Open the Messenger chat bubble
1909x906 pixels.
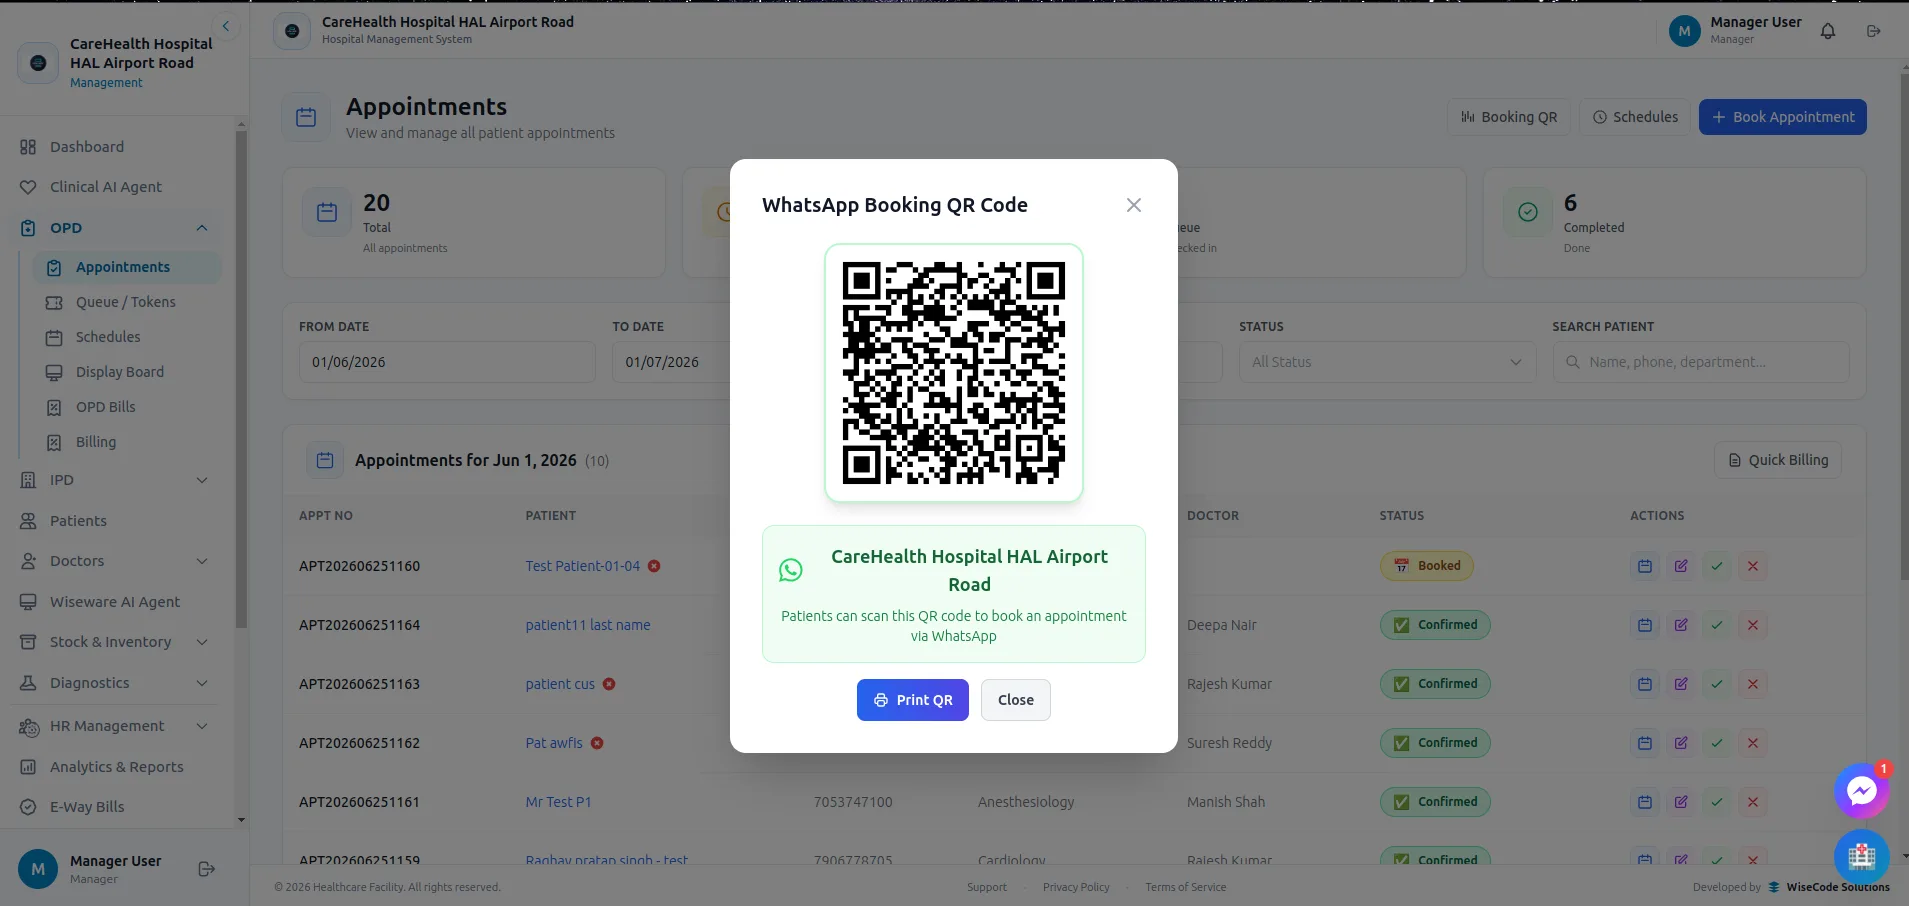pyautogui.click(x=1861, y=791)
